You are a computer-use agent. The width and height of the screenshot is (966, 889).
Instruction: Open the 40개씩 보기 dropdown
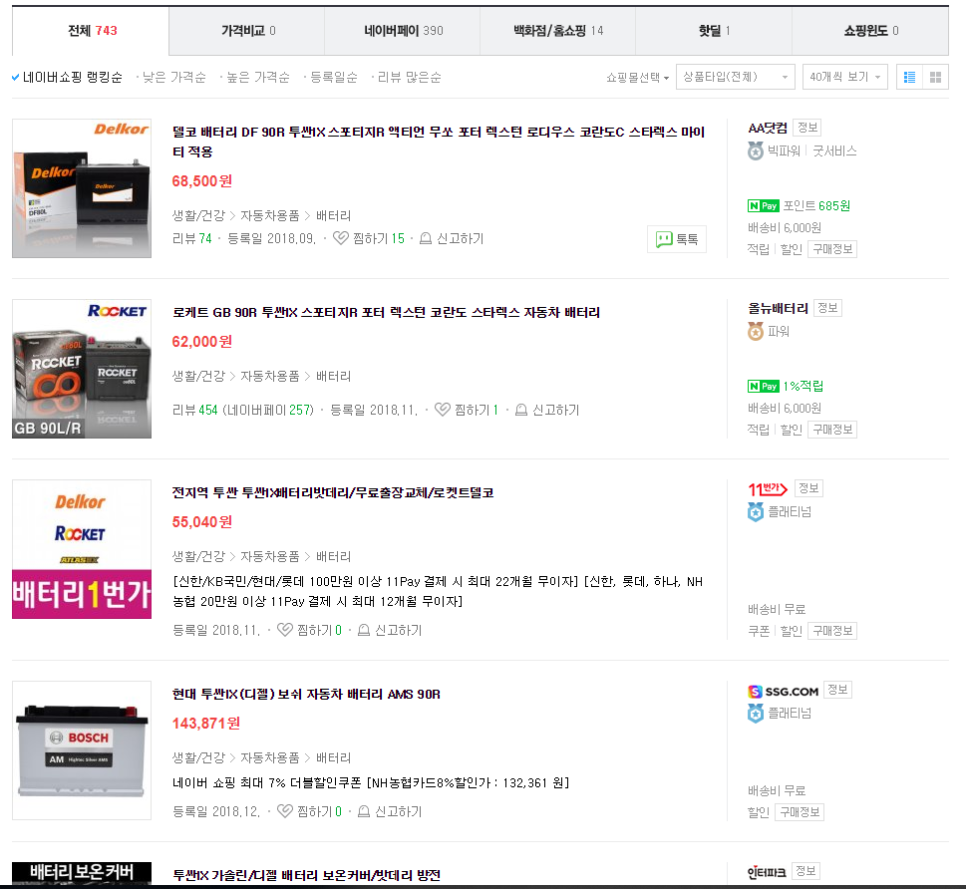click(x=845, y=77)
